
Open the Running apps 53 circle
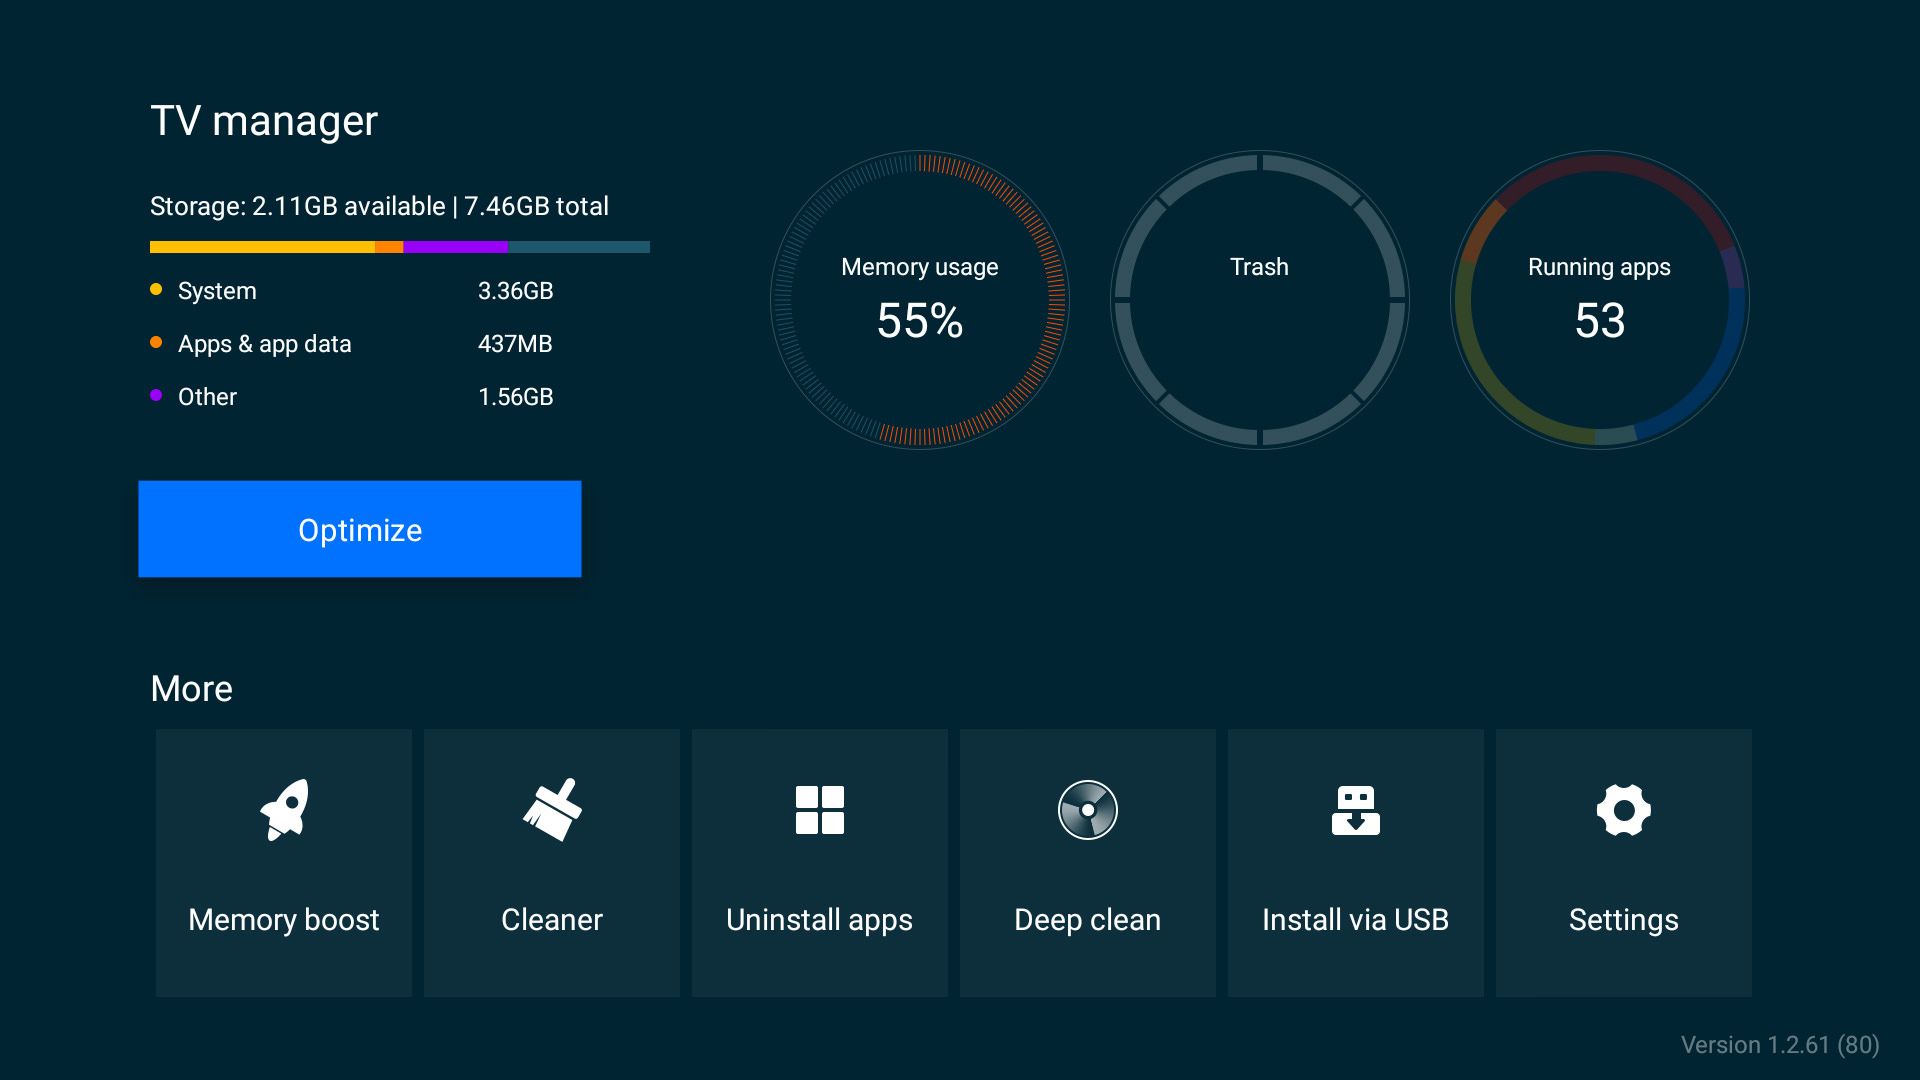click(1600, 300)
